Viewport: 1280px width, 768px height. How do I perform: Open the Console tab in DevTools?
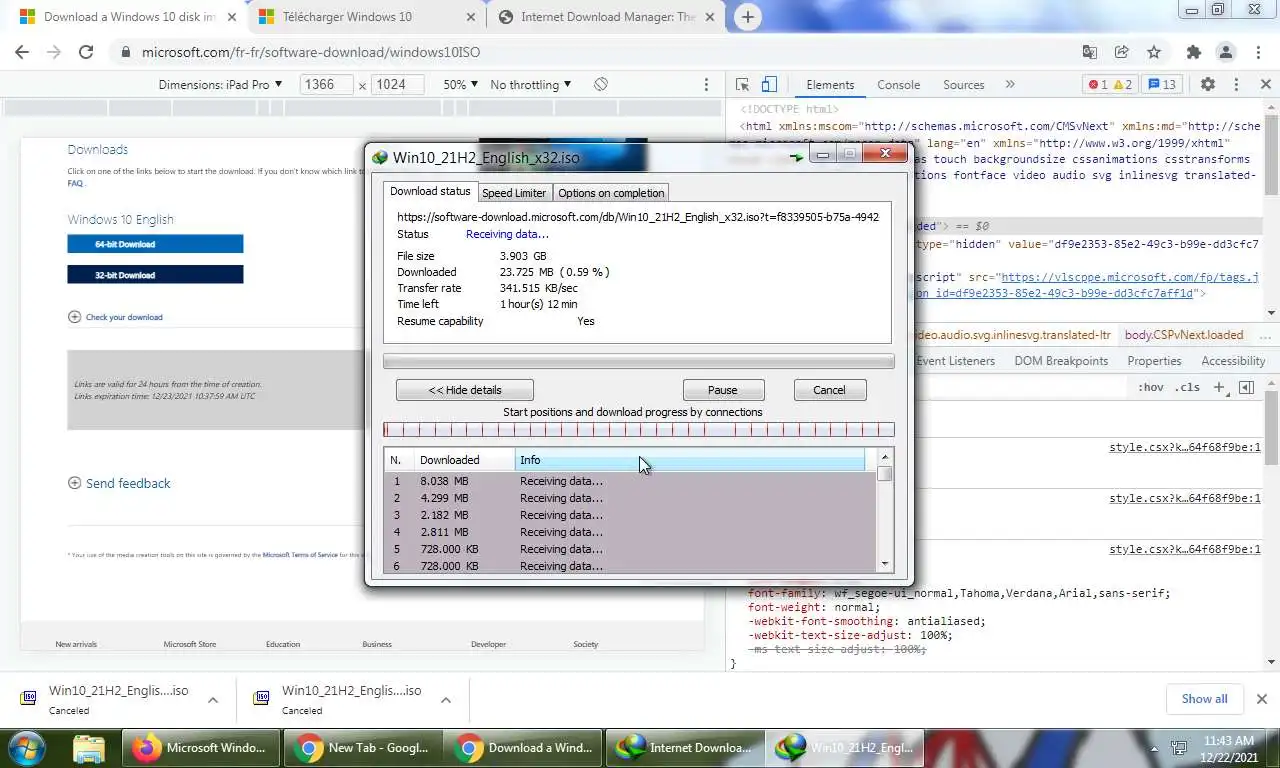click(898, 85)
